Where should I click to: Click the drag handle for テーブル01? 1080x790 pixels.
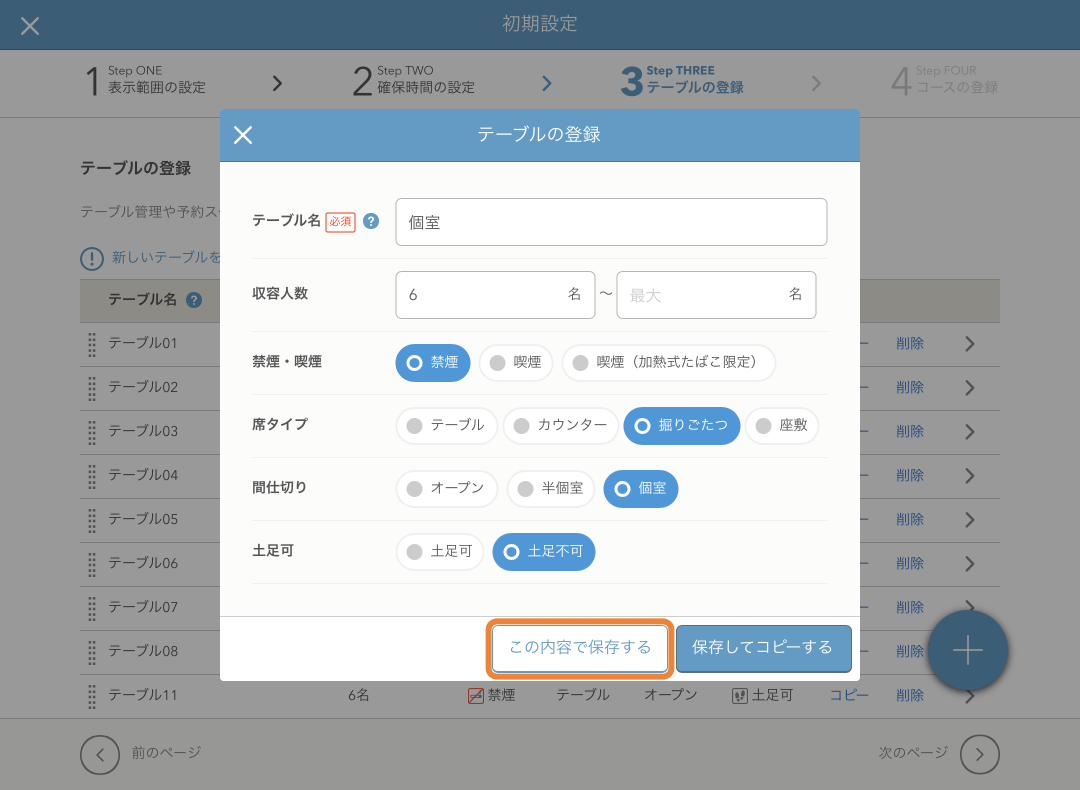(x=92, y=343)
